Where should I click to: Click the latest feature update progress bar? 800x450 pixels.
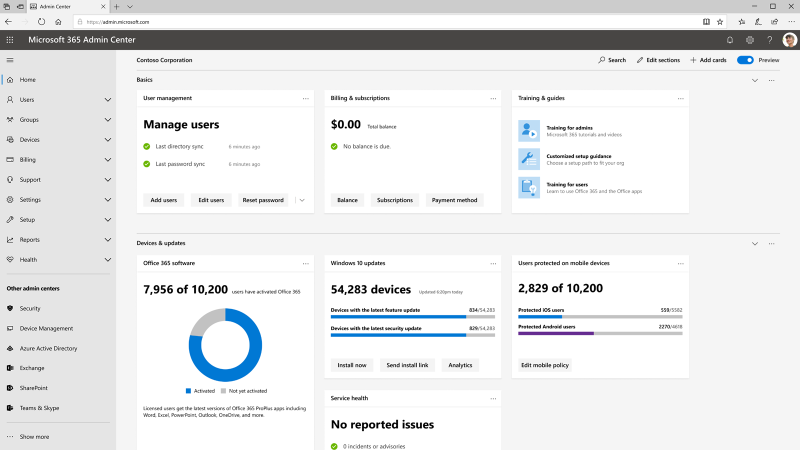coord(413,317)
